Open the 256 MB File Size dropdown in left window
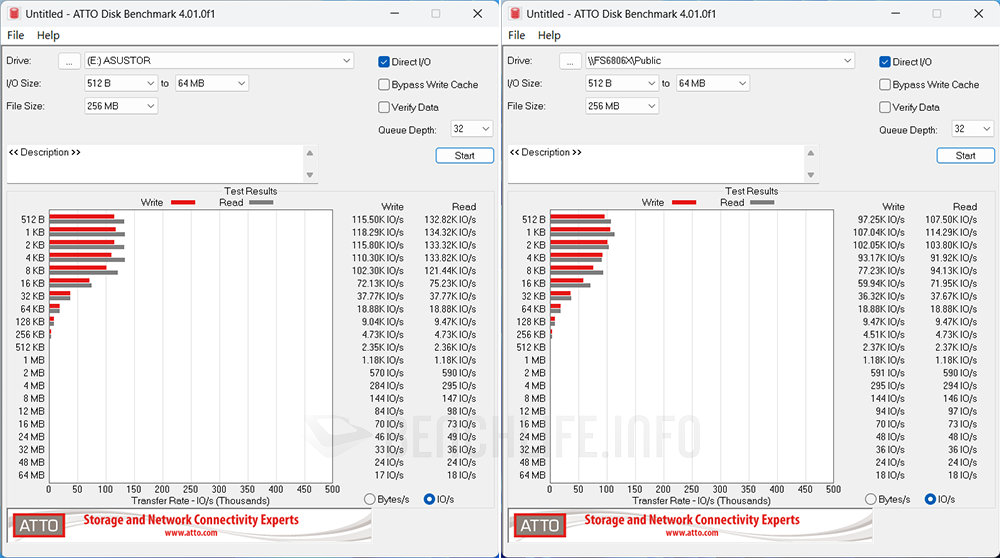This screenshot has height=558, width=1000. coord(150,106)
